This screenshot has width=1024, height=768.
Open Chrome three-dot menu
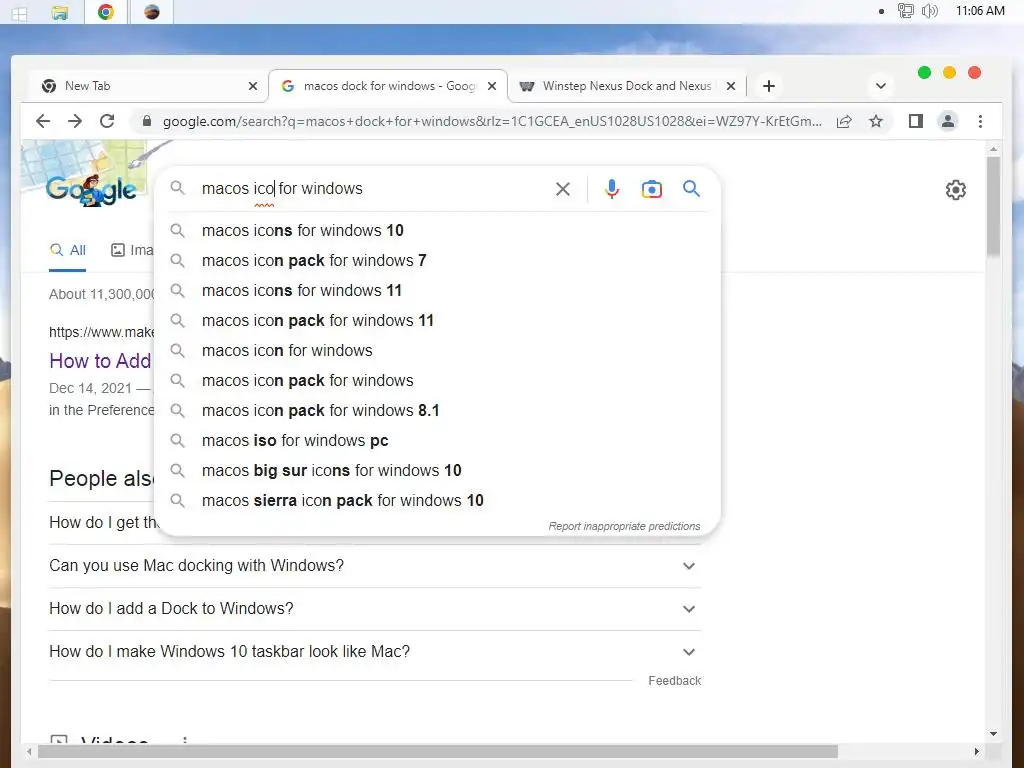(980, 121)
